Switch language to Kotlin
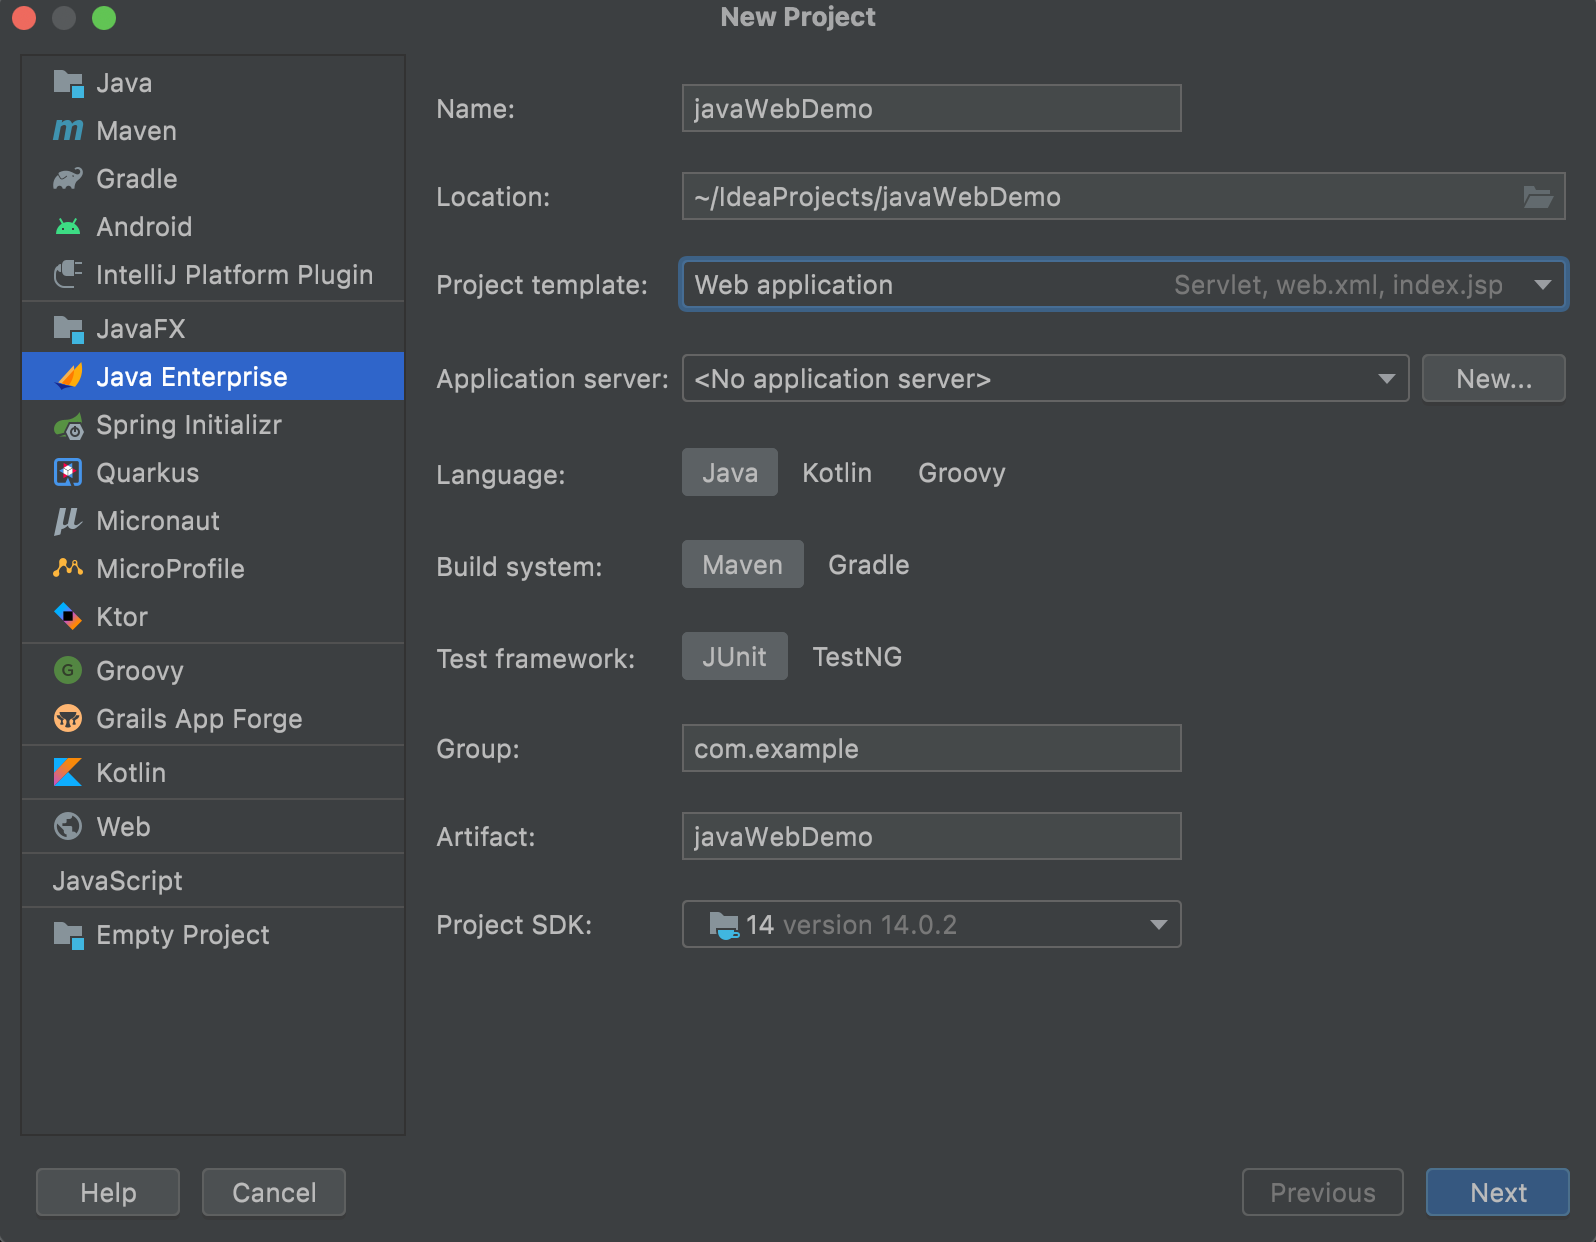 837,473
